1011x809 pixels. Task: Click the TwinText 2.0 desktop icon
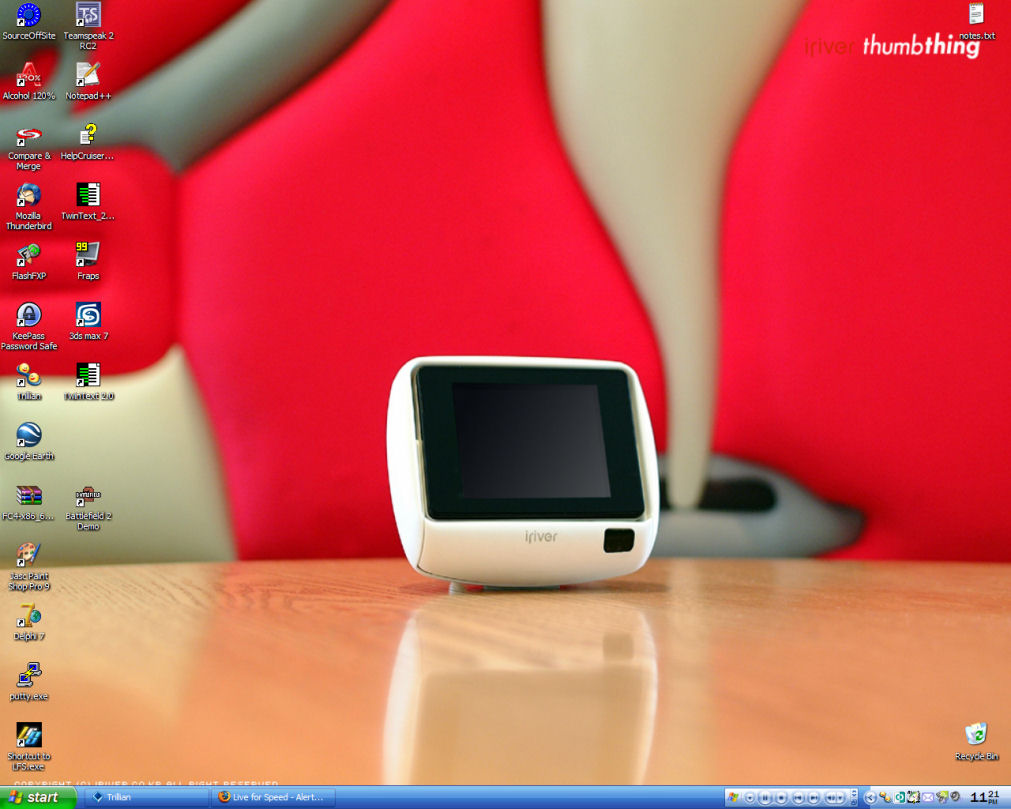pos(88,382)
